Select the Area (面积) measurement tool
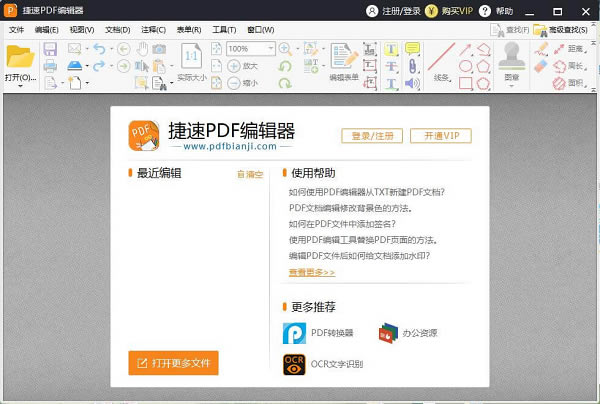The width and height of the screenshot is (600, 404). pyautogui.click(x=570, y=83)
